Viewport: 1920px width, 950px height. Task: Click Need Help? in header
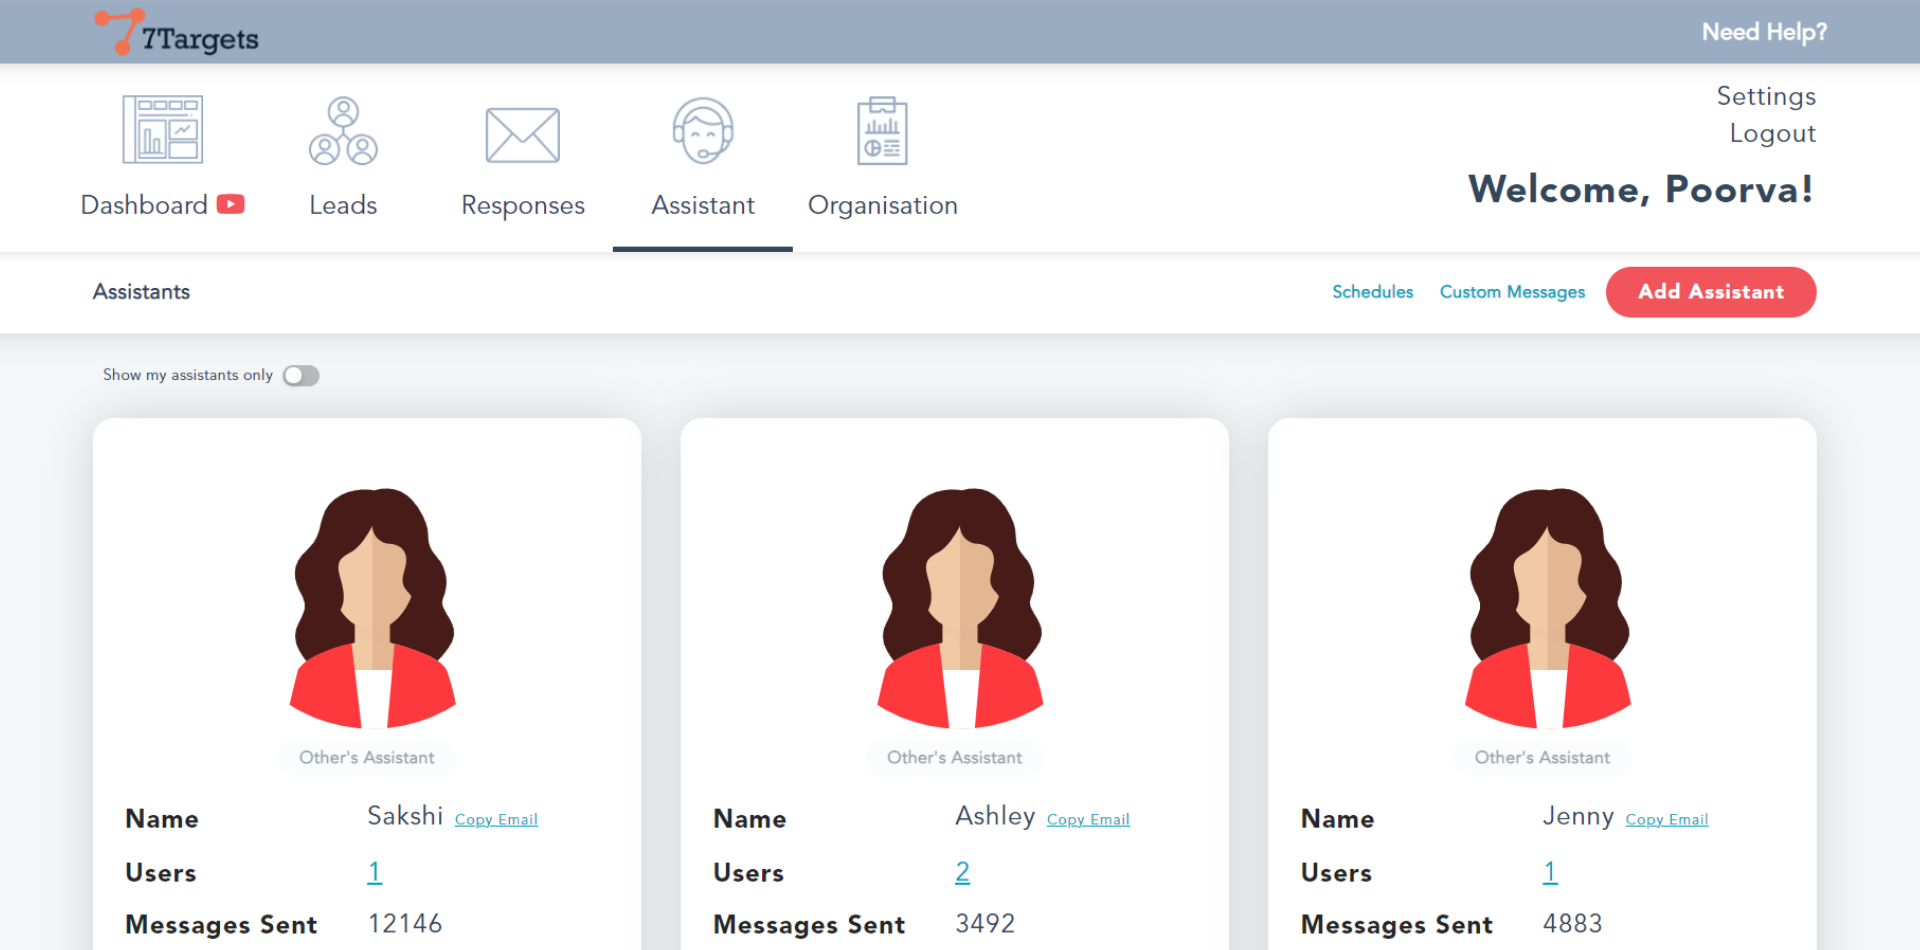pos(1764,32)
